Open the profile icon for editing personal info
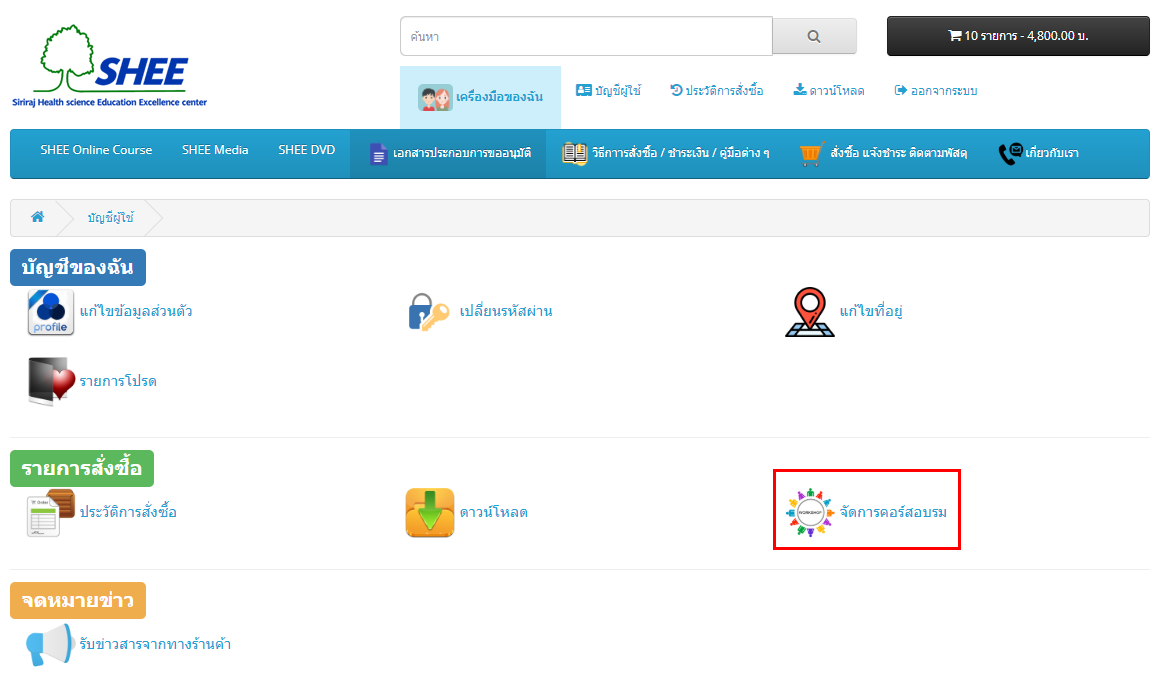 50,312
